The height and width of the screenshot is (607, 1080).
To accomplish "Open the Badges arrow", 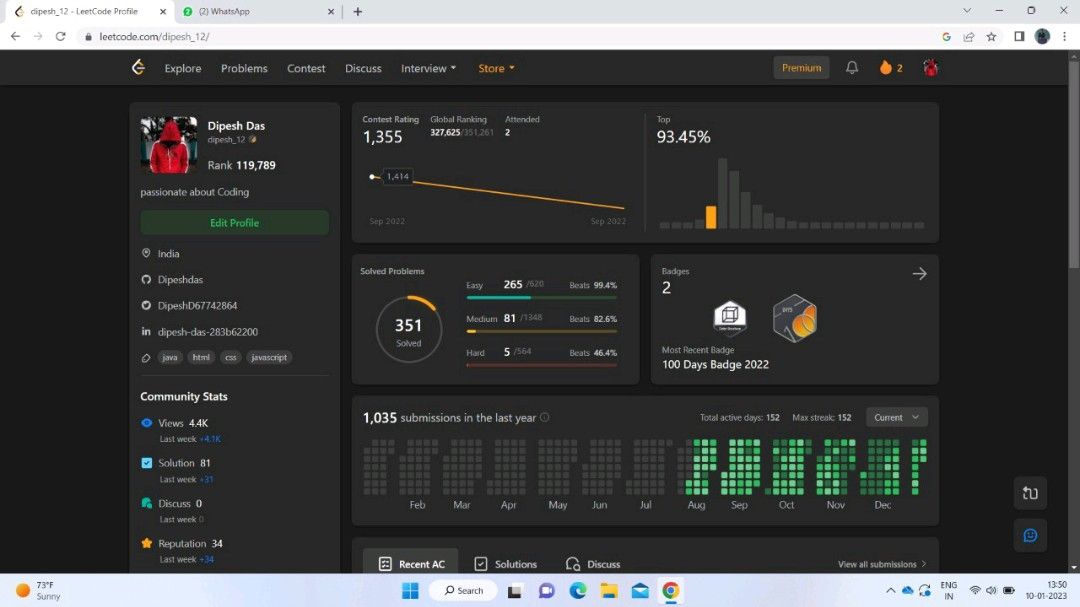I will tap(920, 274).
